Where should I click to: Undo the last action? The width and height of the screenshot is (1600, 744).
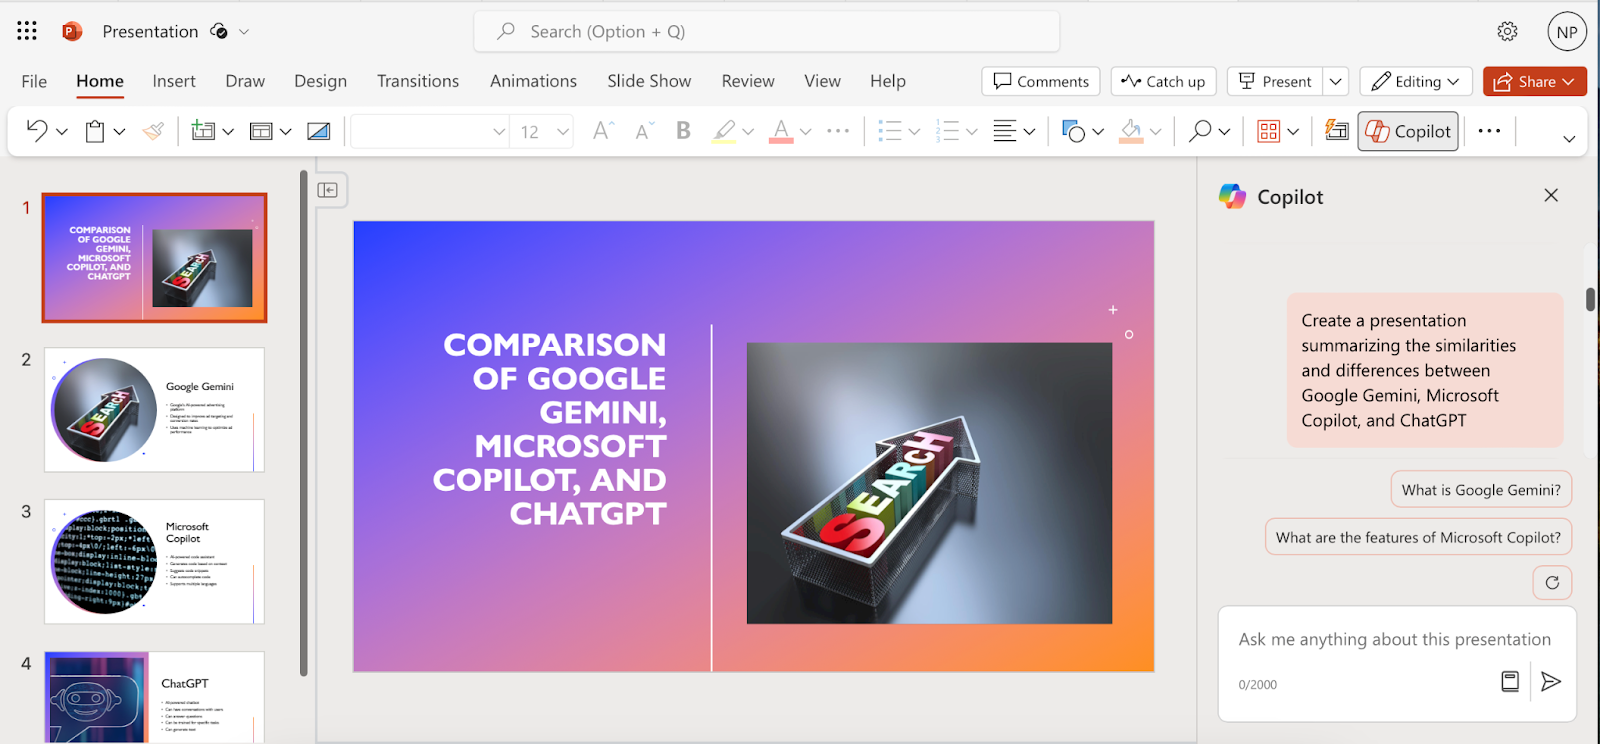(37, 131)
